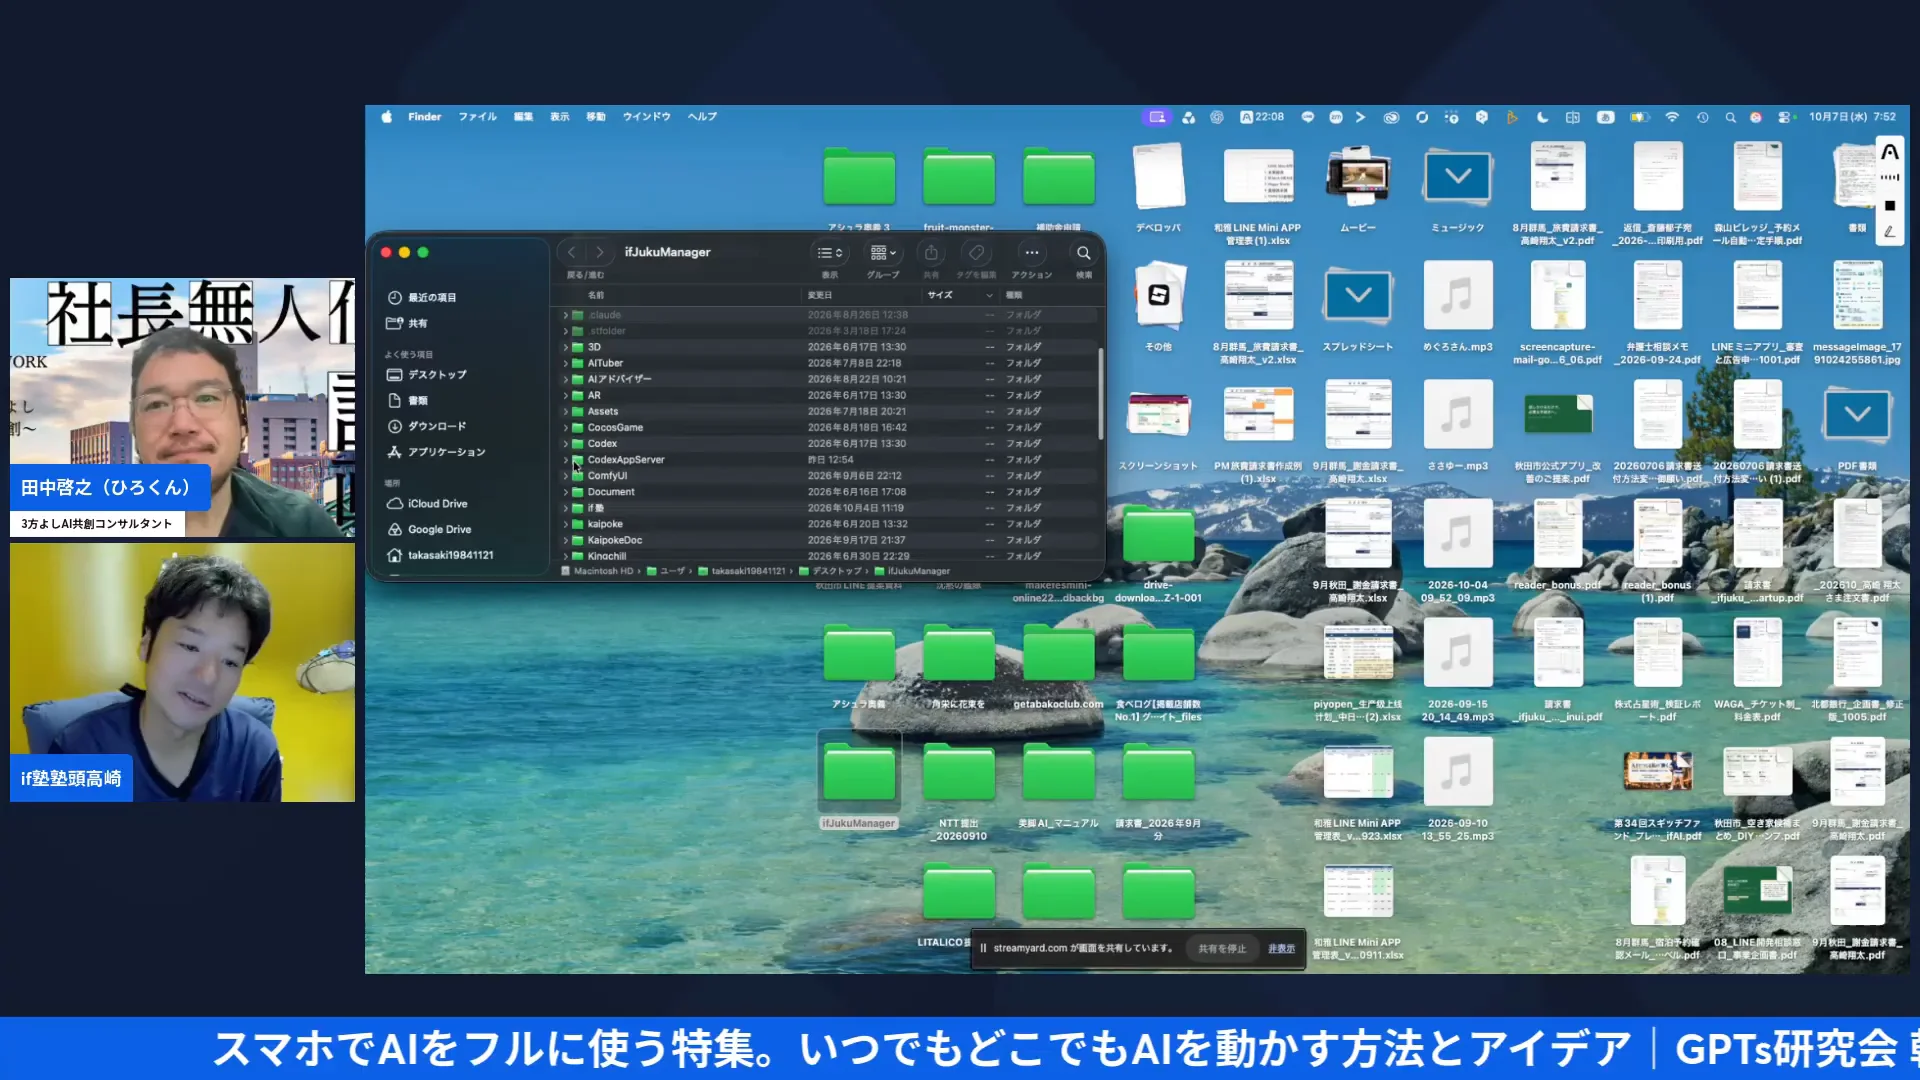Click the battery icon in menu bar
The image size is (1920, 1080).
1638,117
